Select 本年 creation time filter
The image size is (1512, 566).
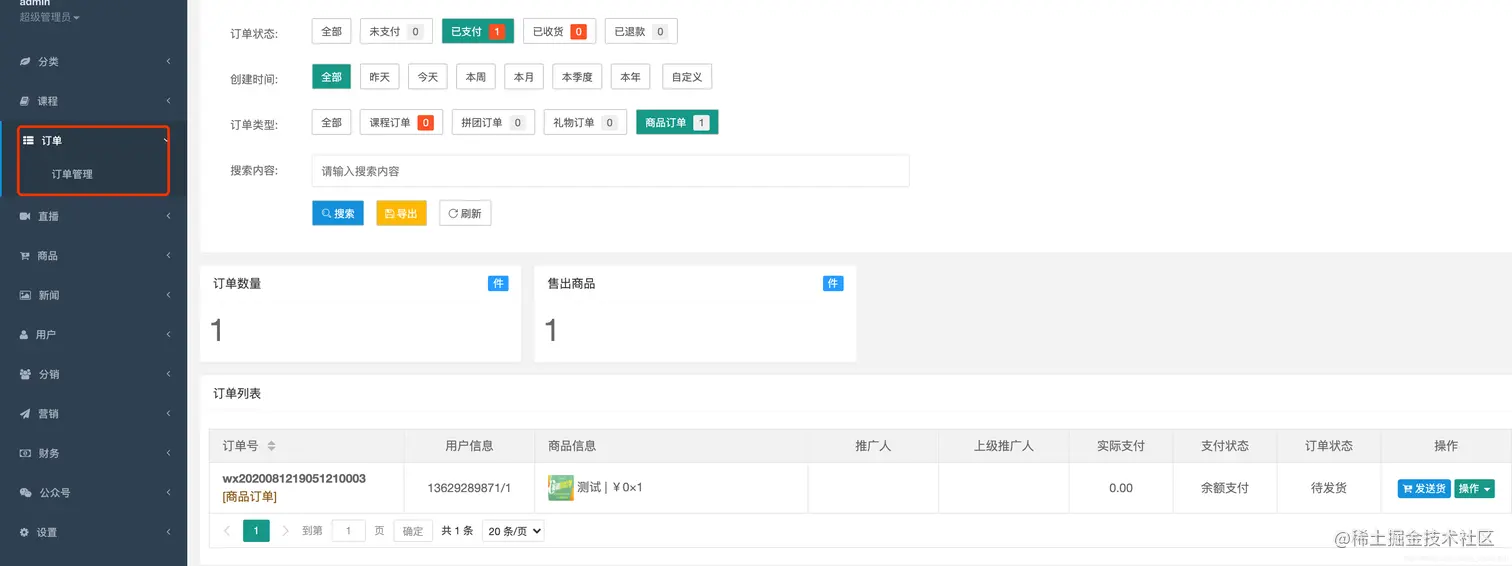point(630,77)
